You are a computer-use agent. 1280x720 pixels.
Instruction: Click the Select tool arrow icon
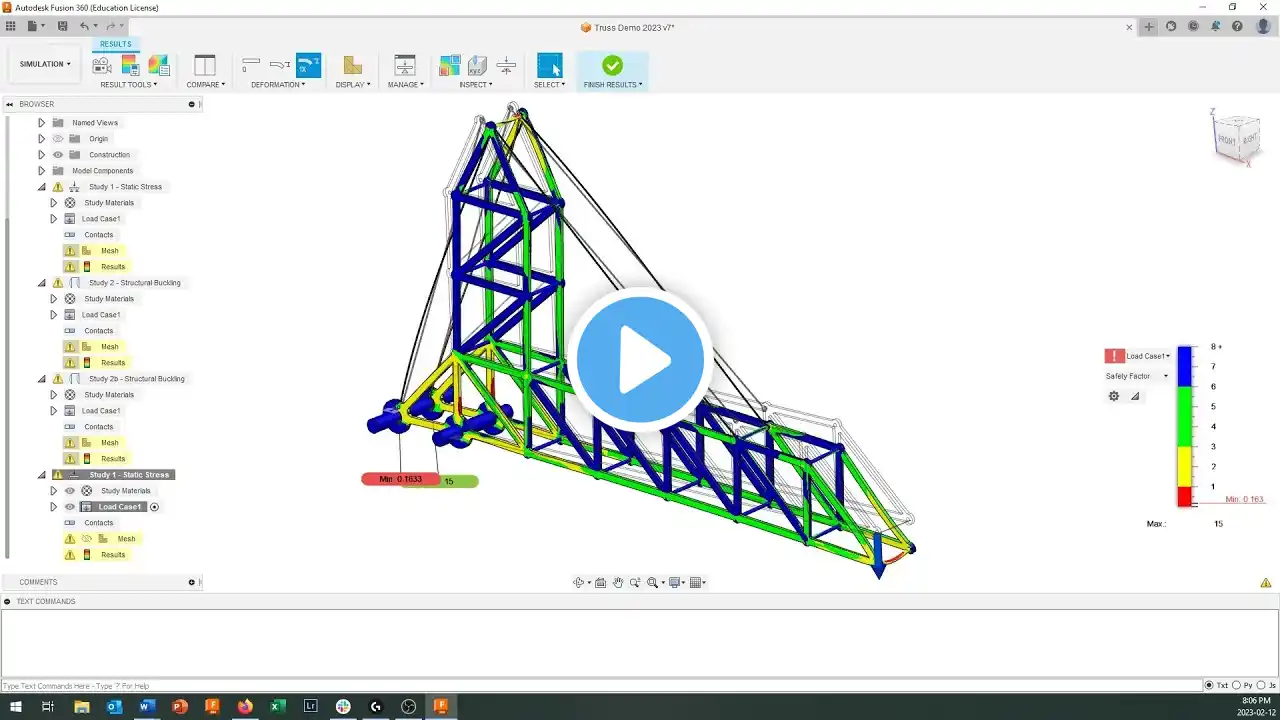click(x=549, y=66)
